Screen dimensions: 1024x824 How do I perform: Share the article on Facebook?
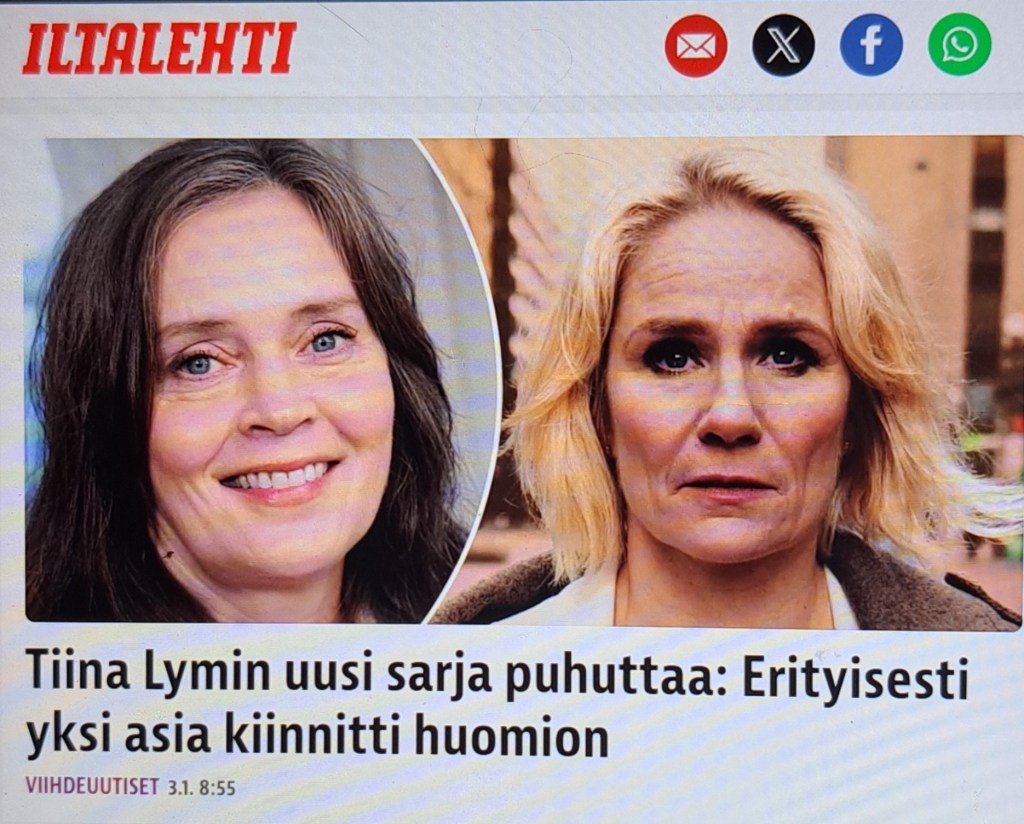(x=871, y=45)
